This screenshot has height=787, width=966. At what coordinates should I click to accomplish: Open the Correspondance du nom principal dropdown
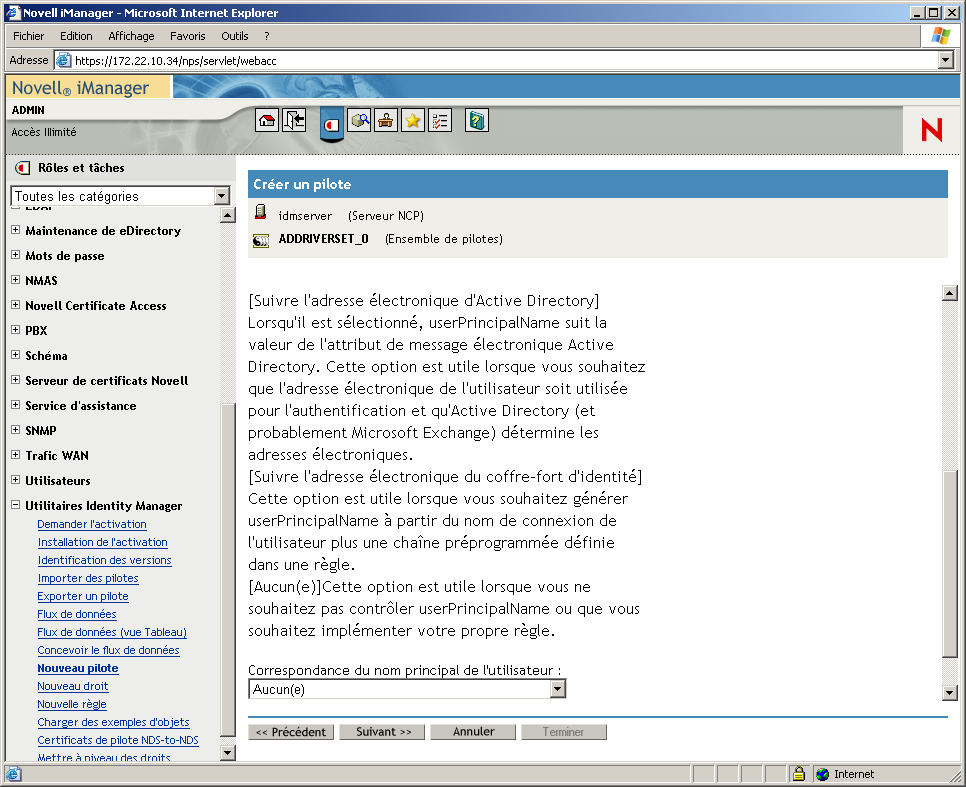tap(557, 688)
